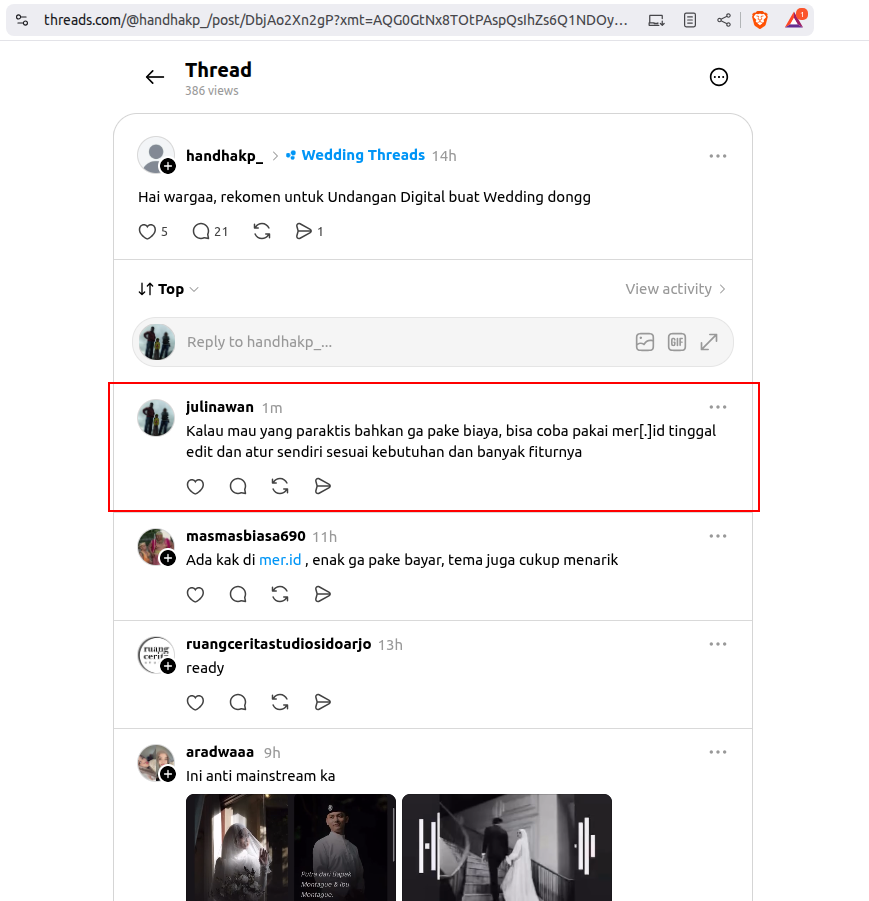Click the Reply to handhakp_ input field
Screen dimensions: 869x901
405,342
